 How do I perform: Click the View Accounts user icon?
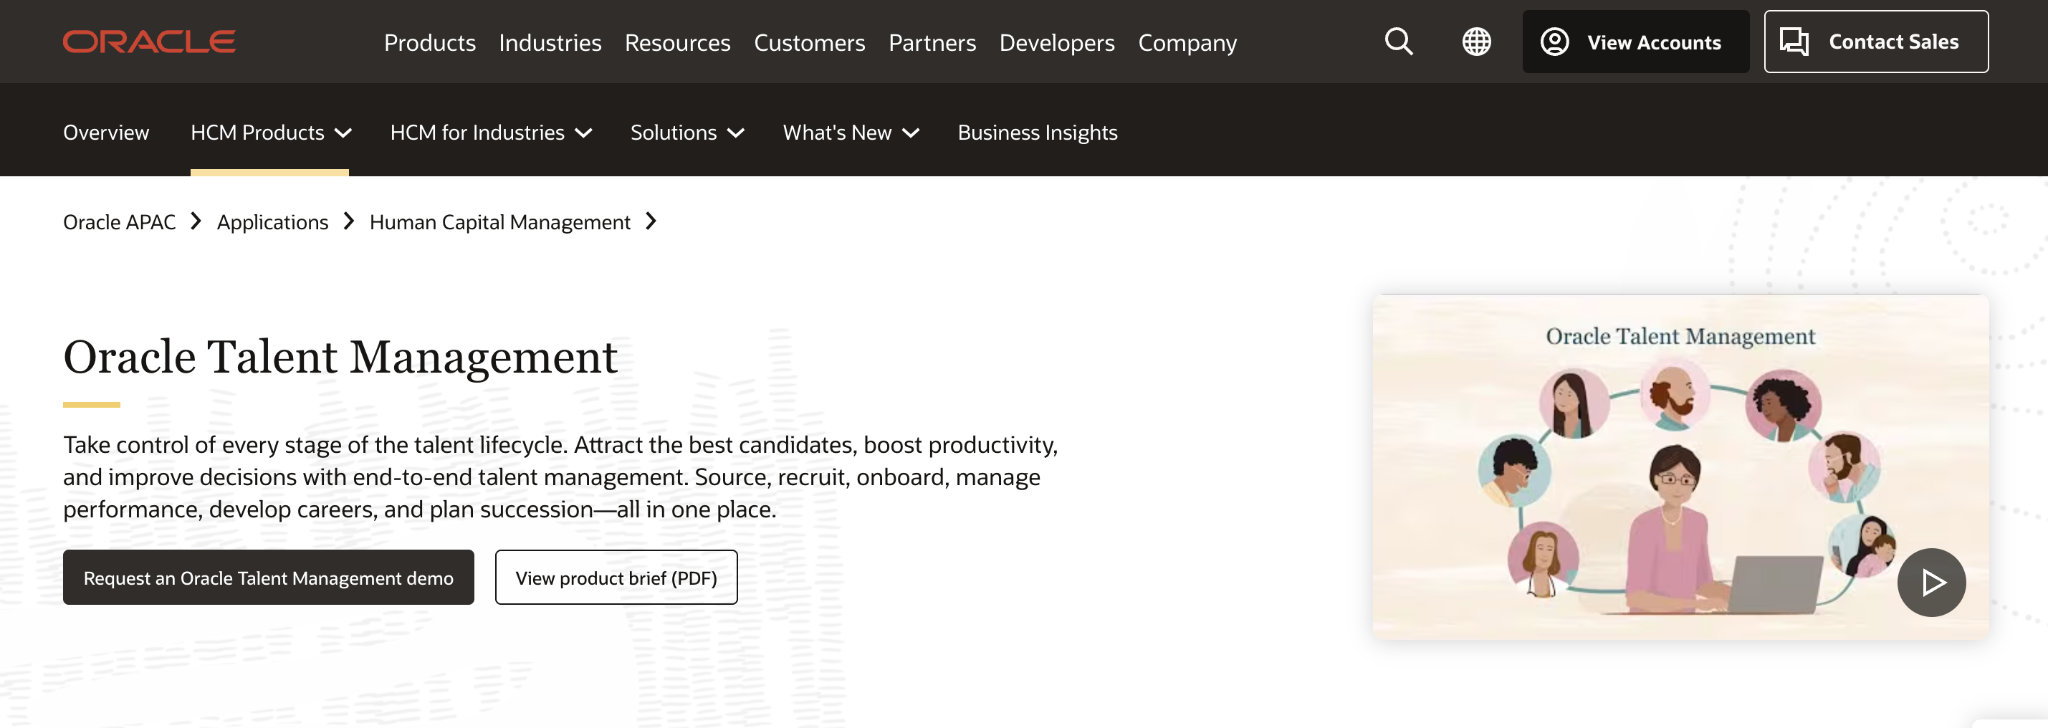(x=1555, y=42)
